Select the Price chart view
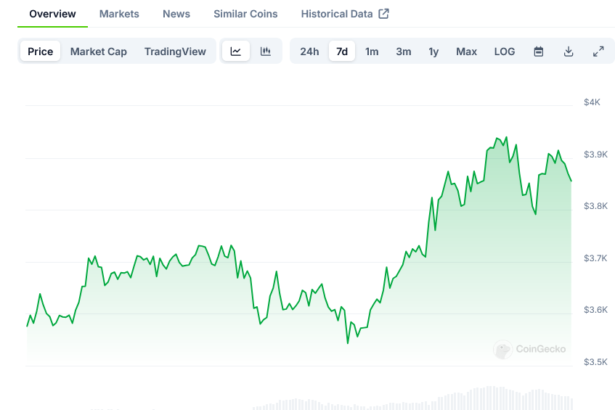The image size is (615, 410). pos(41,52)
